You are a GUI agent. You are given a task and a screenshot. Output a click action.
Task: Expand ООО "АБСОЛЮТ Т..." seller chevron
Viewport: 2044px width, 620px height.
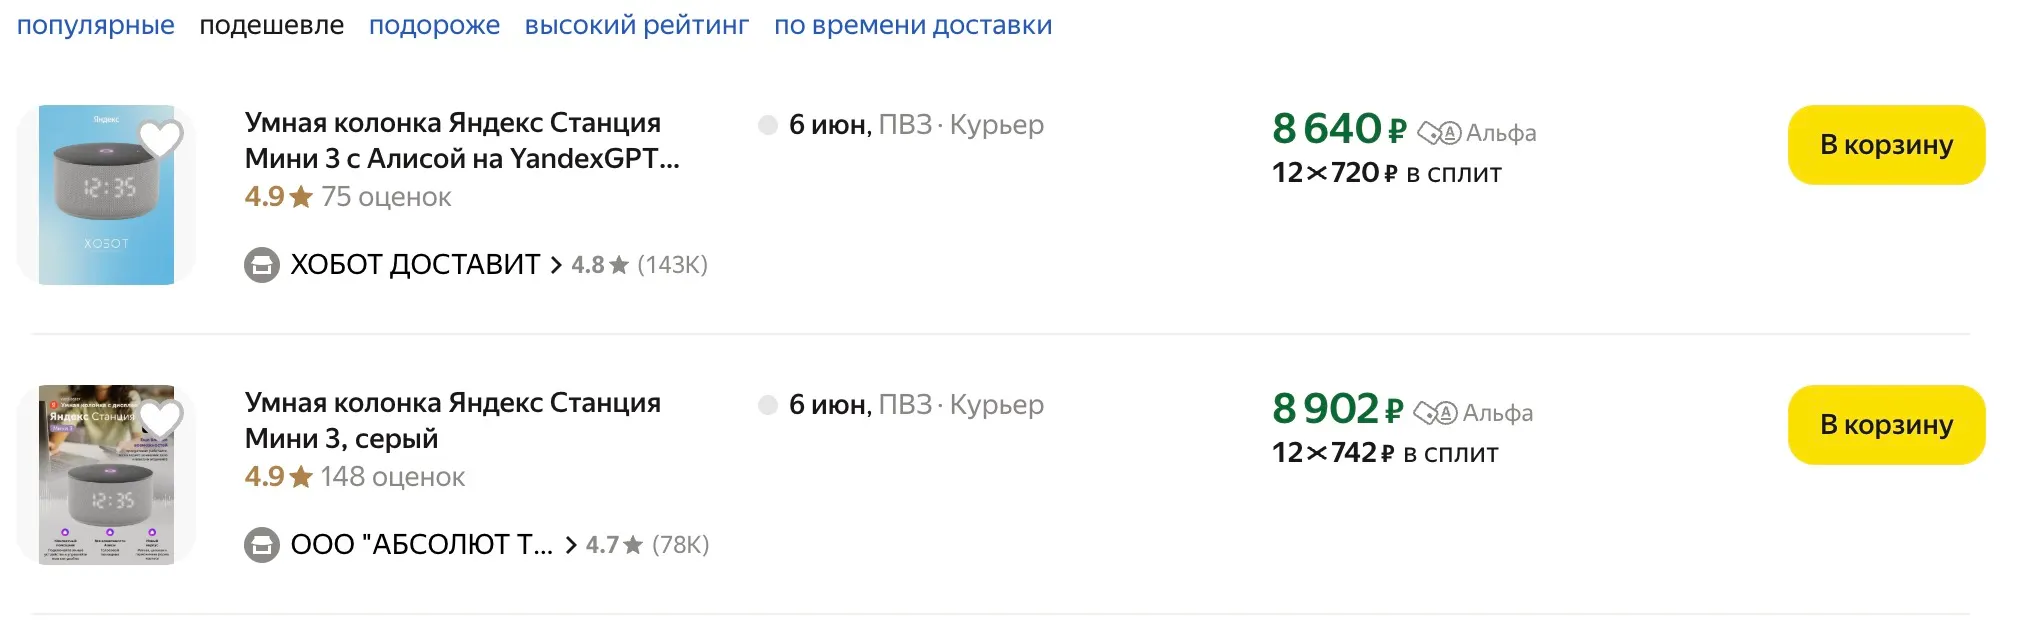(571, 545)
